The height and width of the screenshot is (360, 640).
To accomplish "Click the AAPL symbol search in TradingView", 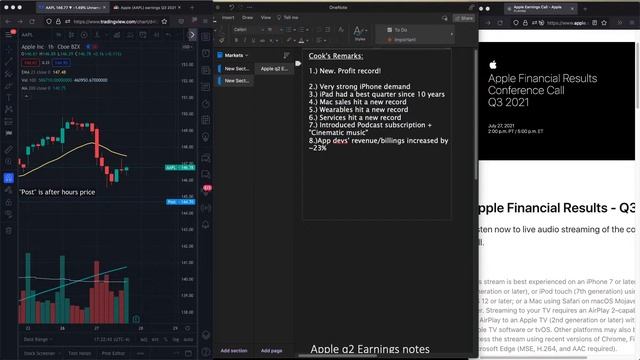I will point(27,35).
